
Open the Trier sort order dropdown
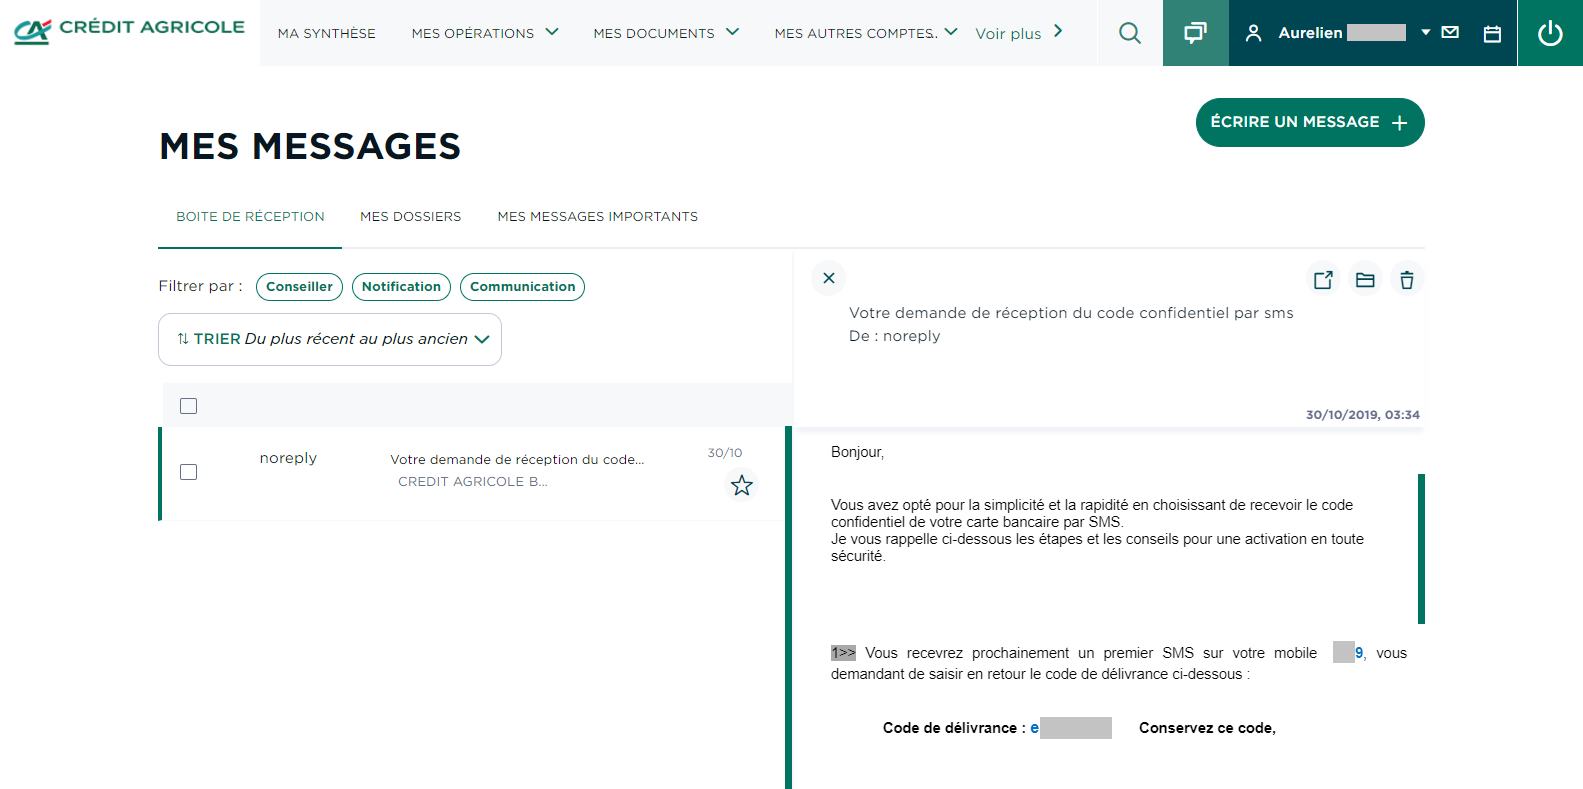pos(330,339)
